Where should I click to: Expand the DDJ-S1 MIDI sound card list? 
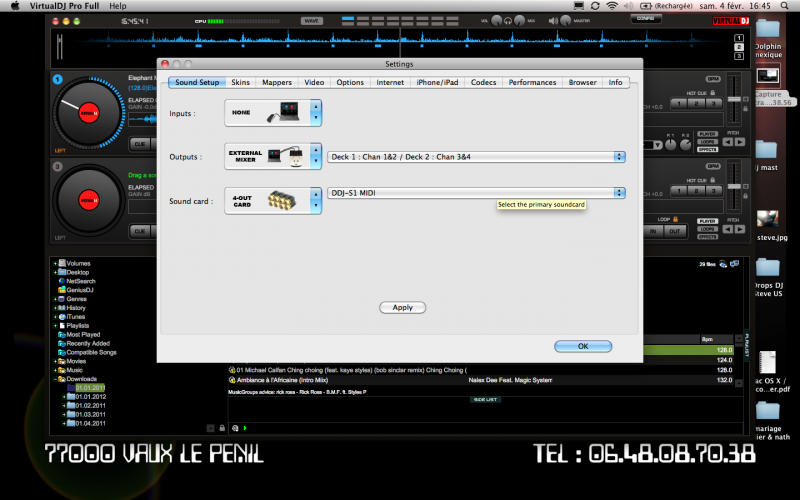coord(619,193)
